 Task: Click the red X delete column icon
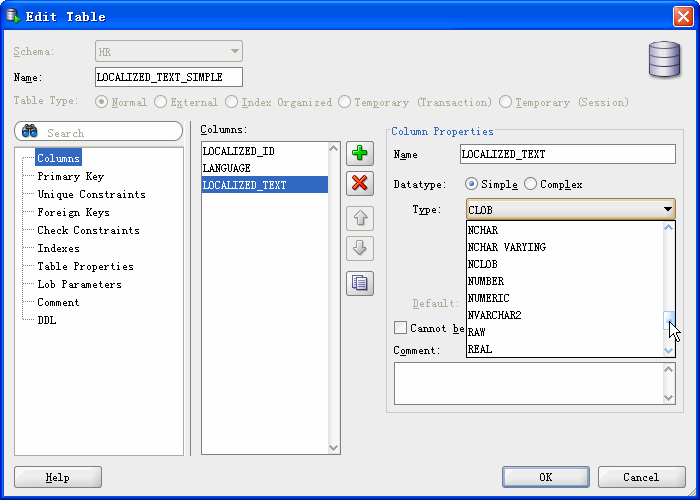(x=359, y=183)
